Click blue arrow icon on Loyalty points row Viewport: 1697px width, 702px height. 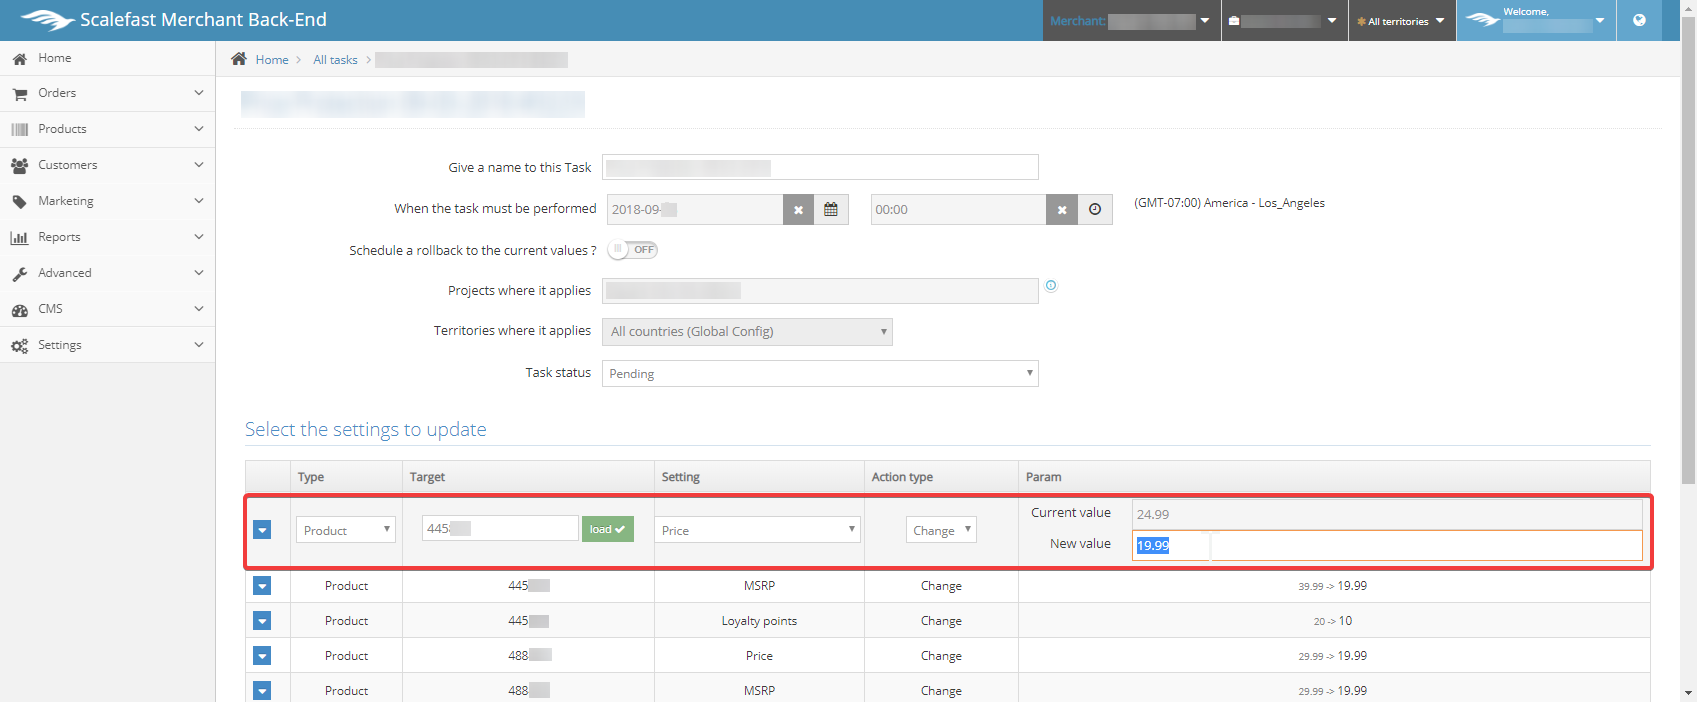coord(262,621)
